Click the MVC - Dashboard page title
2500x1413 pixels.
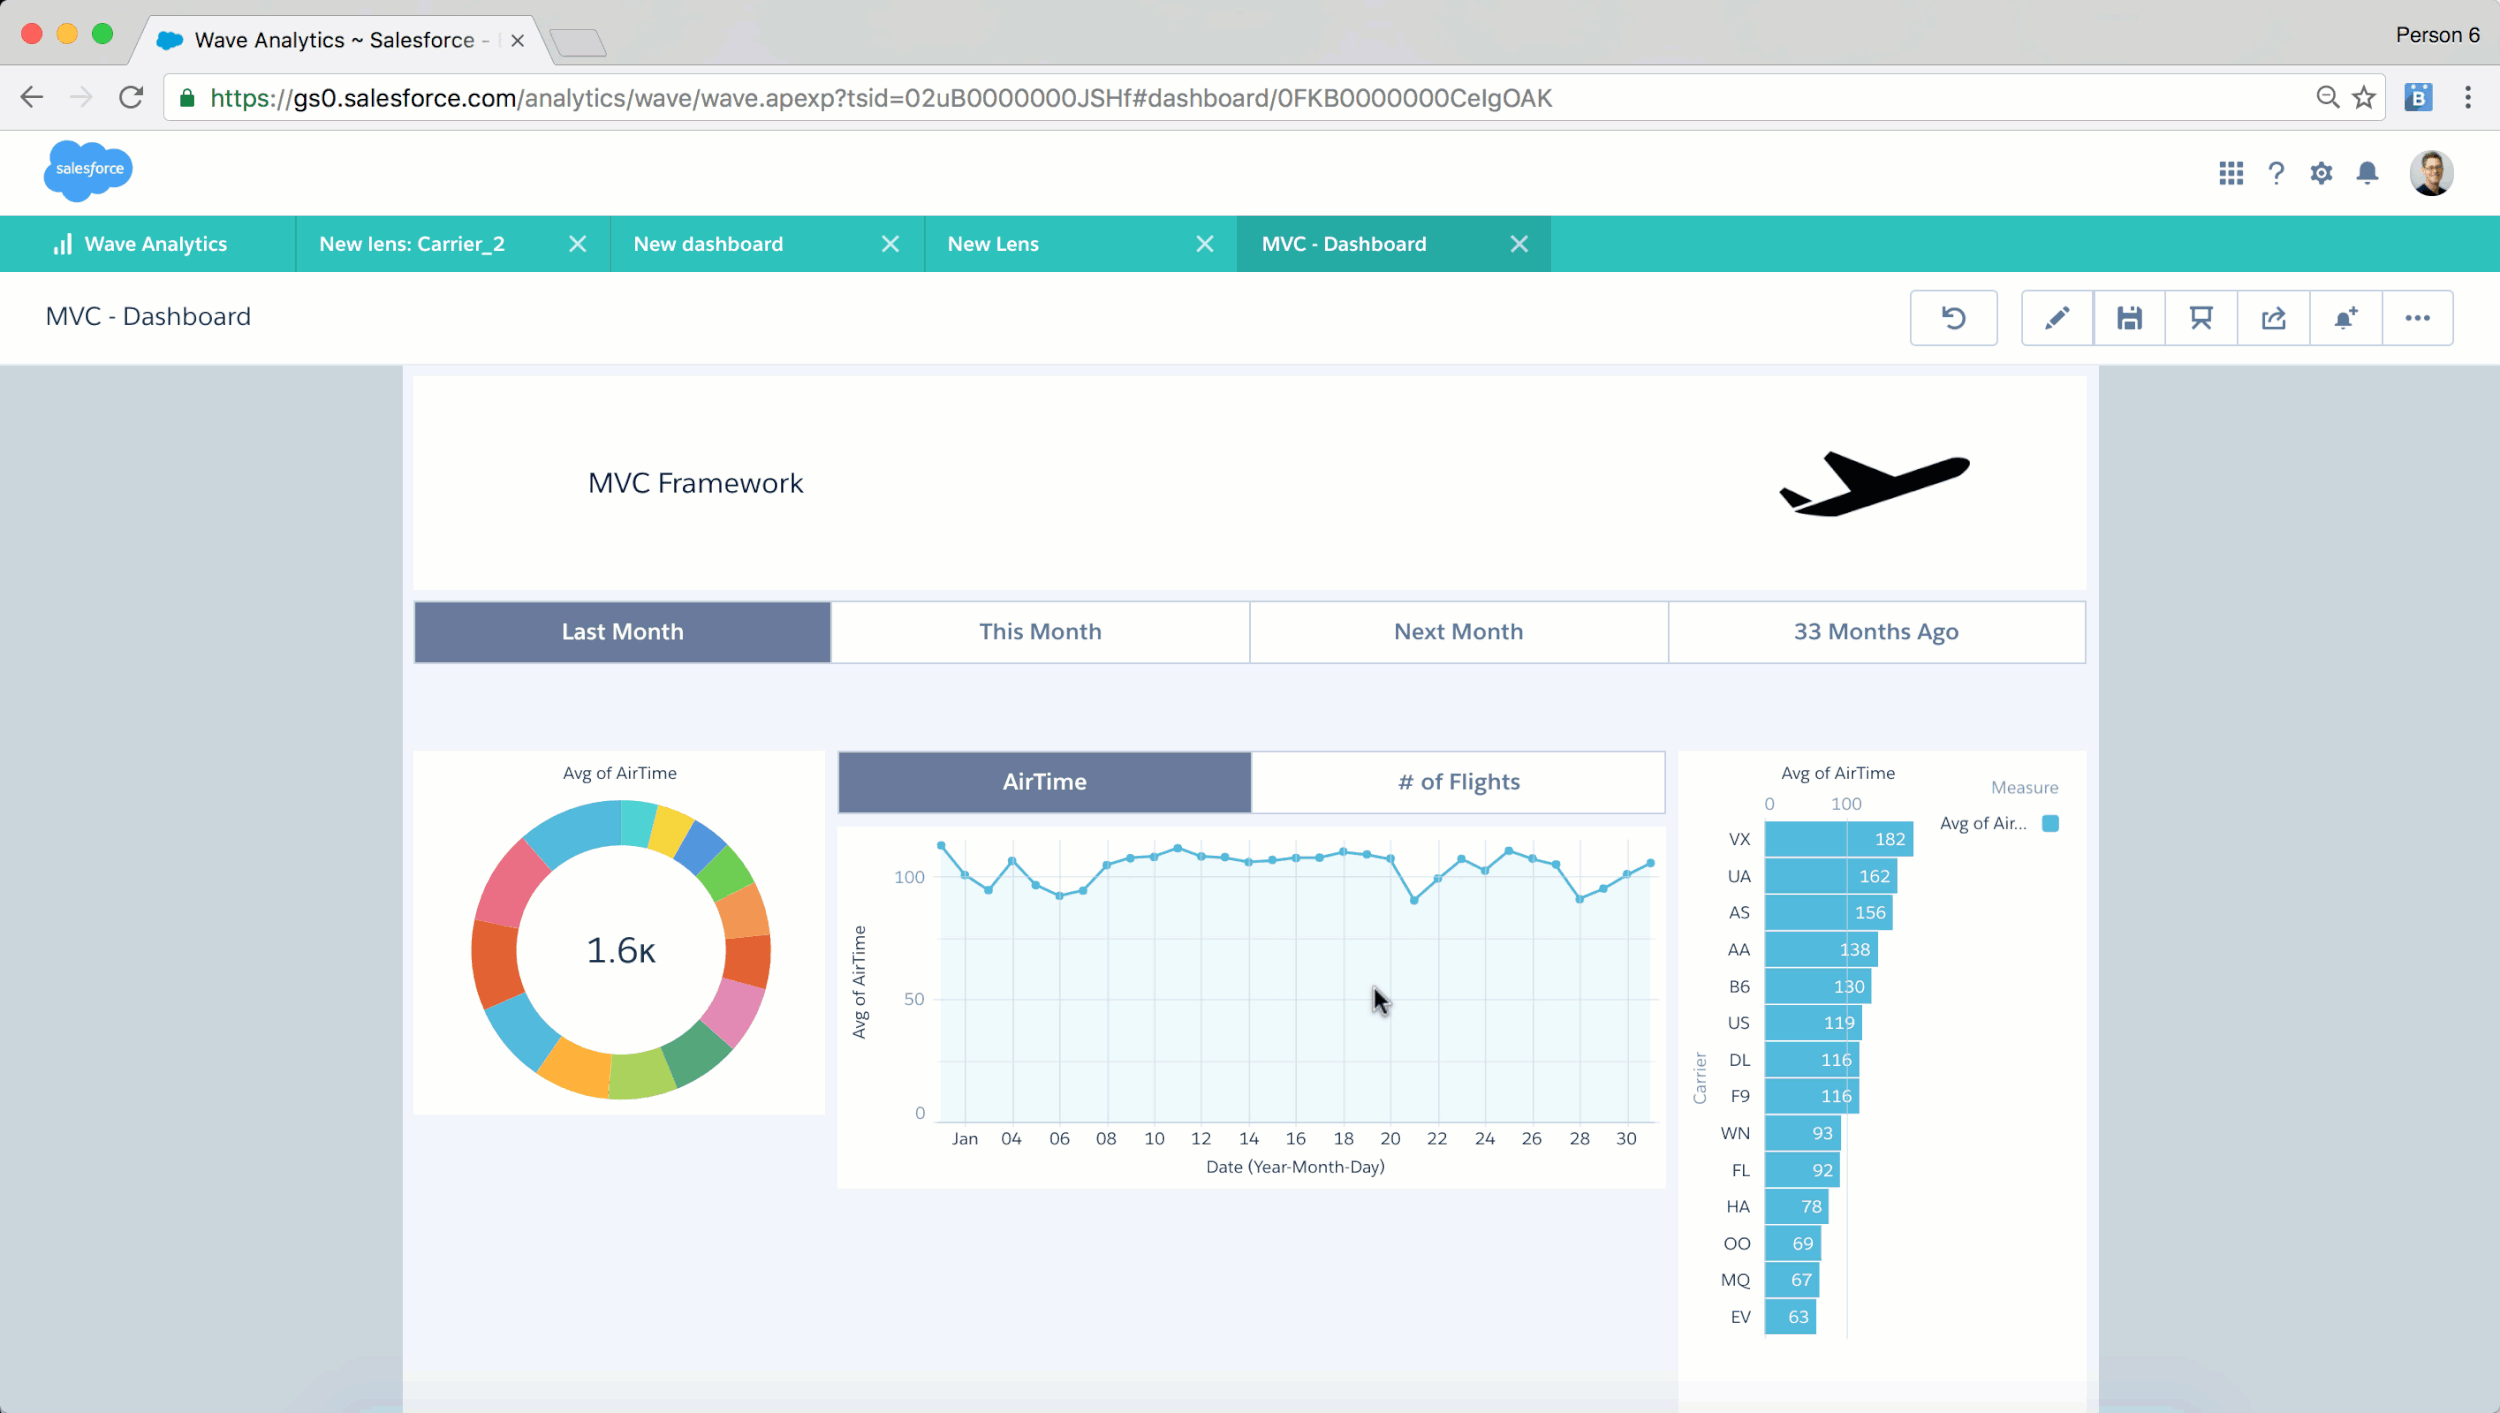coord(148,317)
